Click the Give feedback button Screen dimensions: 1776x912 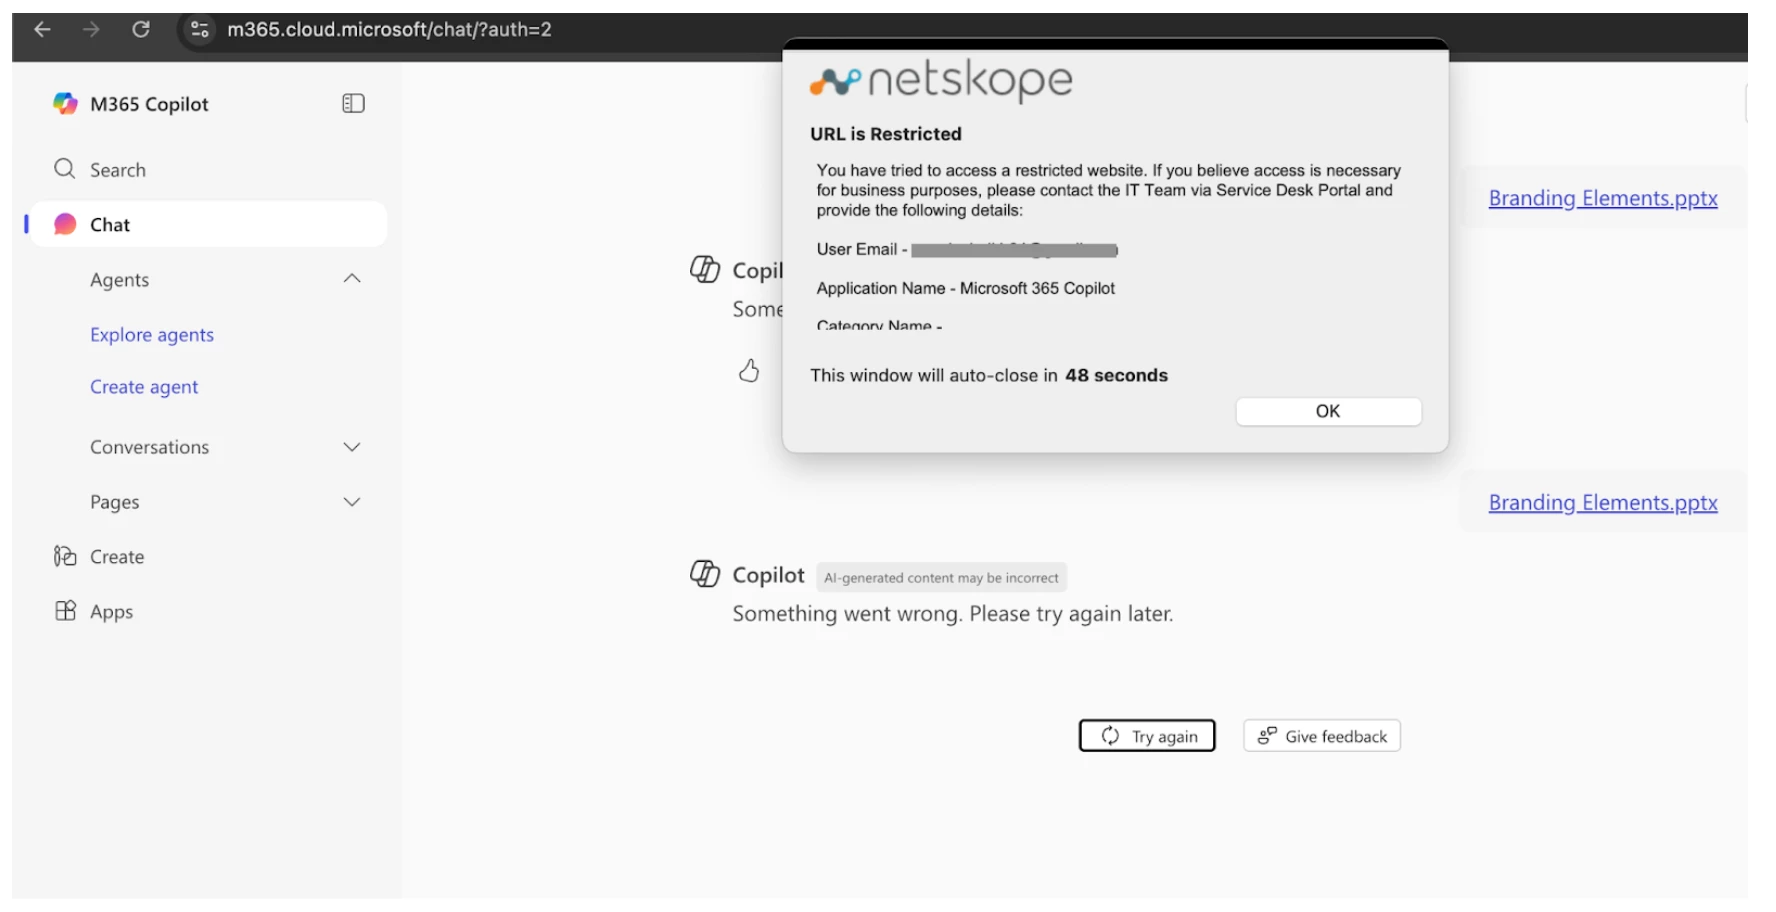1322,736
